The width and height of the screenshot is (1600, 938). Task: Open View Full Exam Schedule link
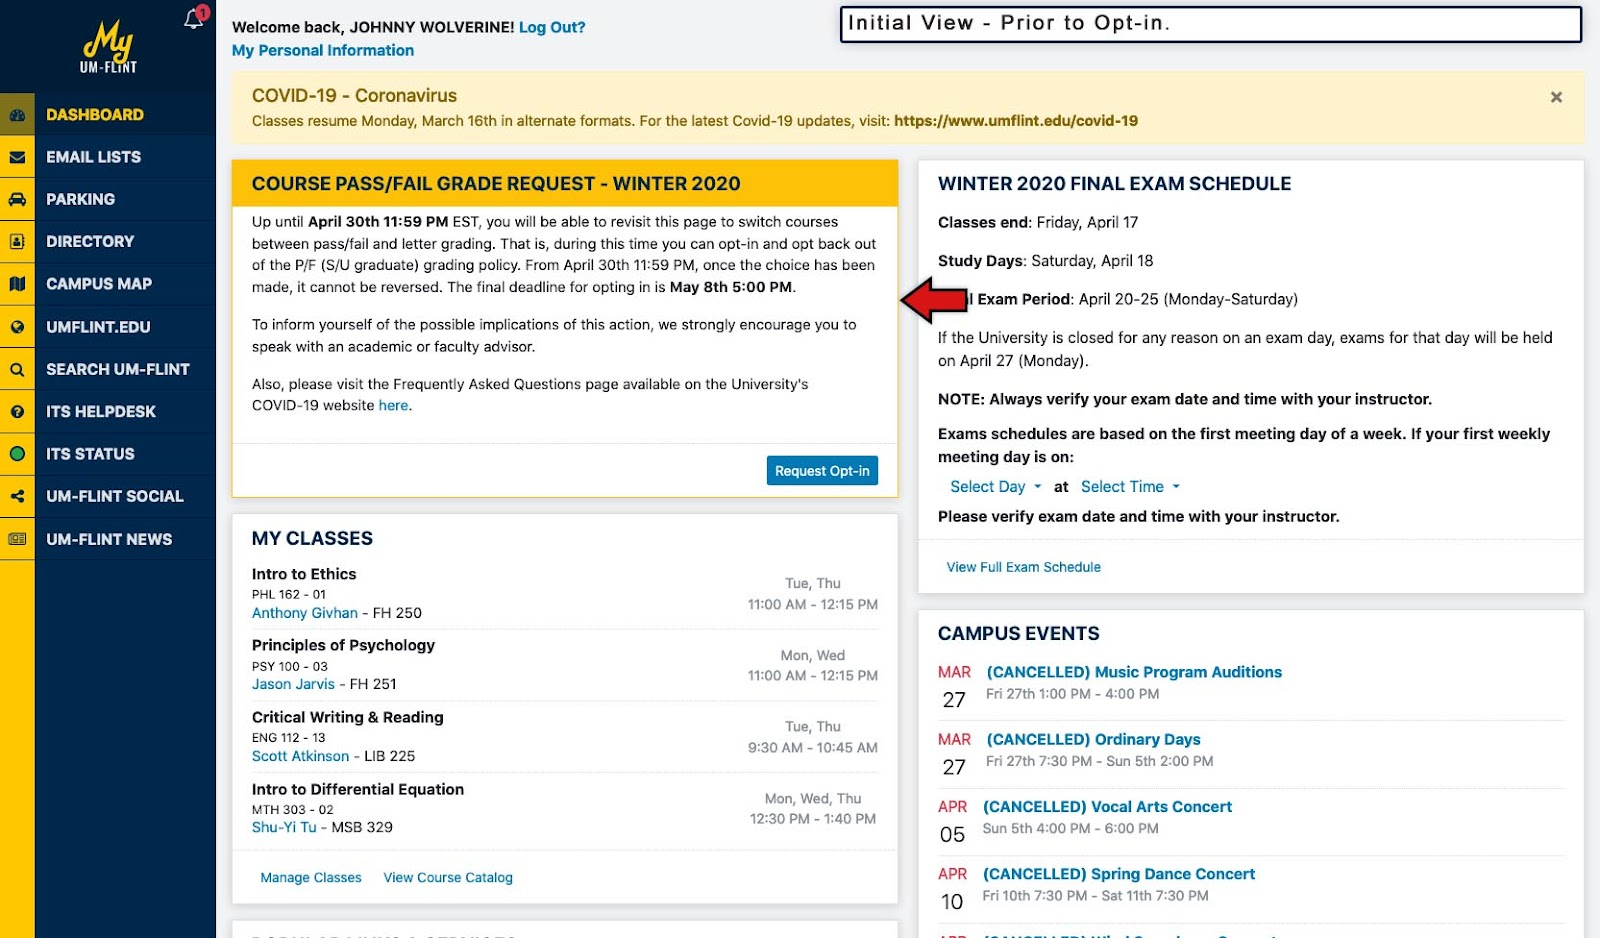pyautogui.click(x=1024, y=567)
